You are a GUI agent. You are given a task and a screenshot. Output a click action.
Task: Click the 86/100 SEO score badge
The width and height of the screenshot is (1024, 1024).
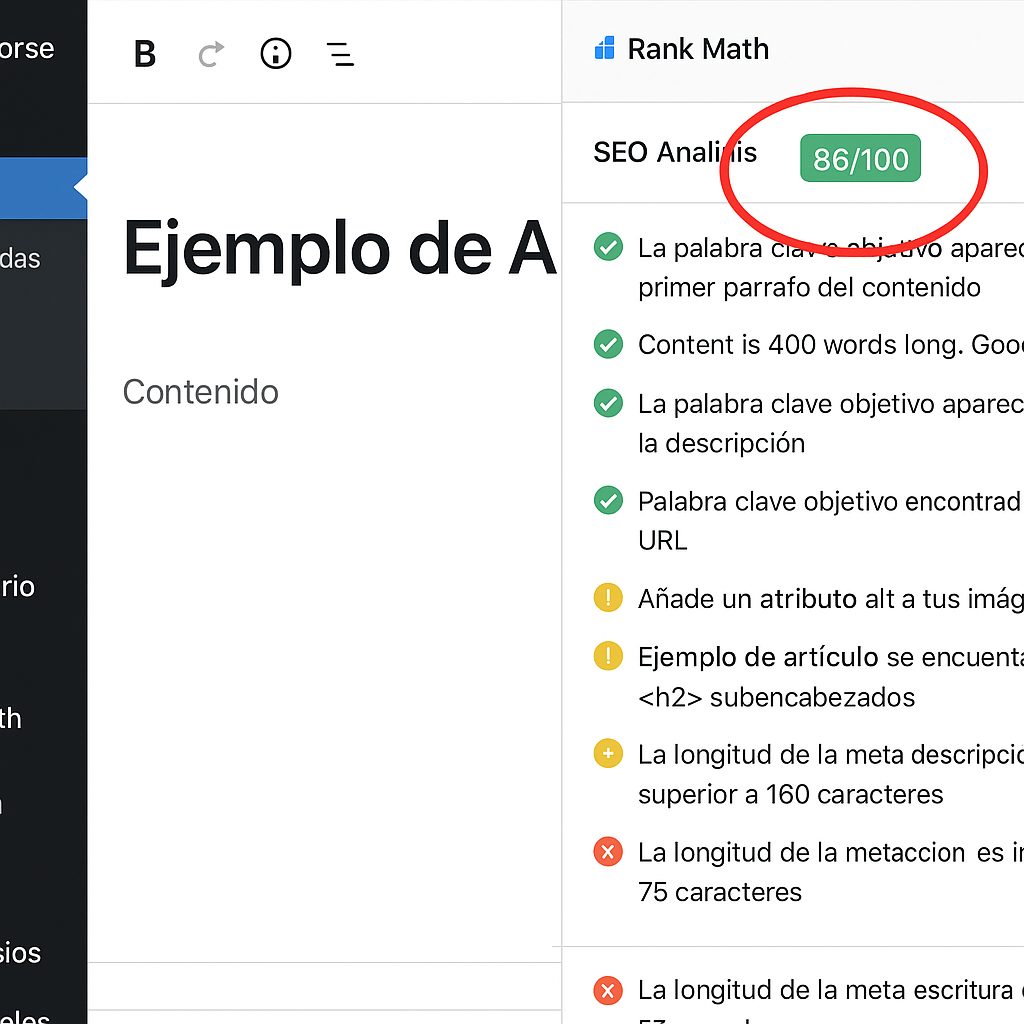pyautogui.click(x=859, y=158)
